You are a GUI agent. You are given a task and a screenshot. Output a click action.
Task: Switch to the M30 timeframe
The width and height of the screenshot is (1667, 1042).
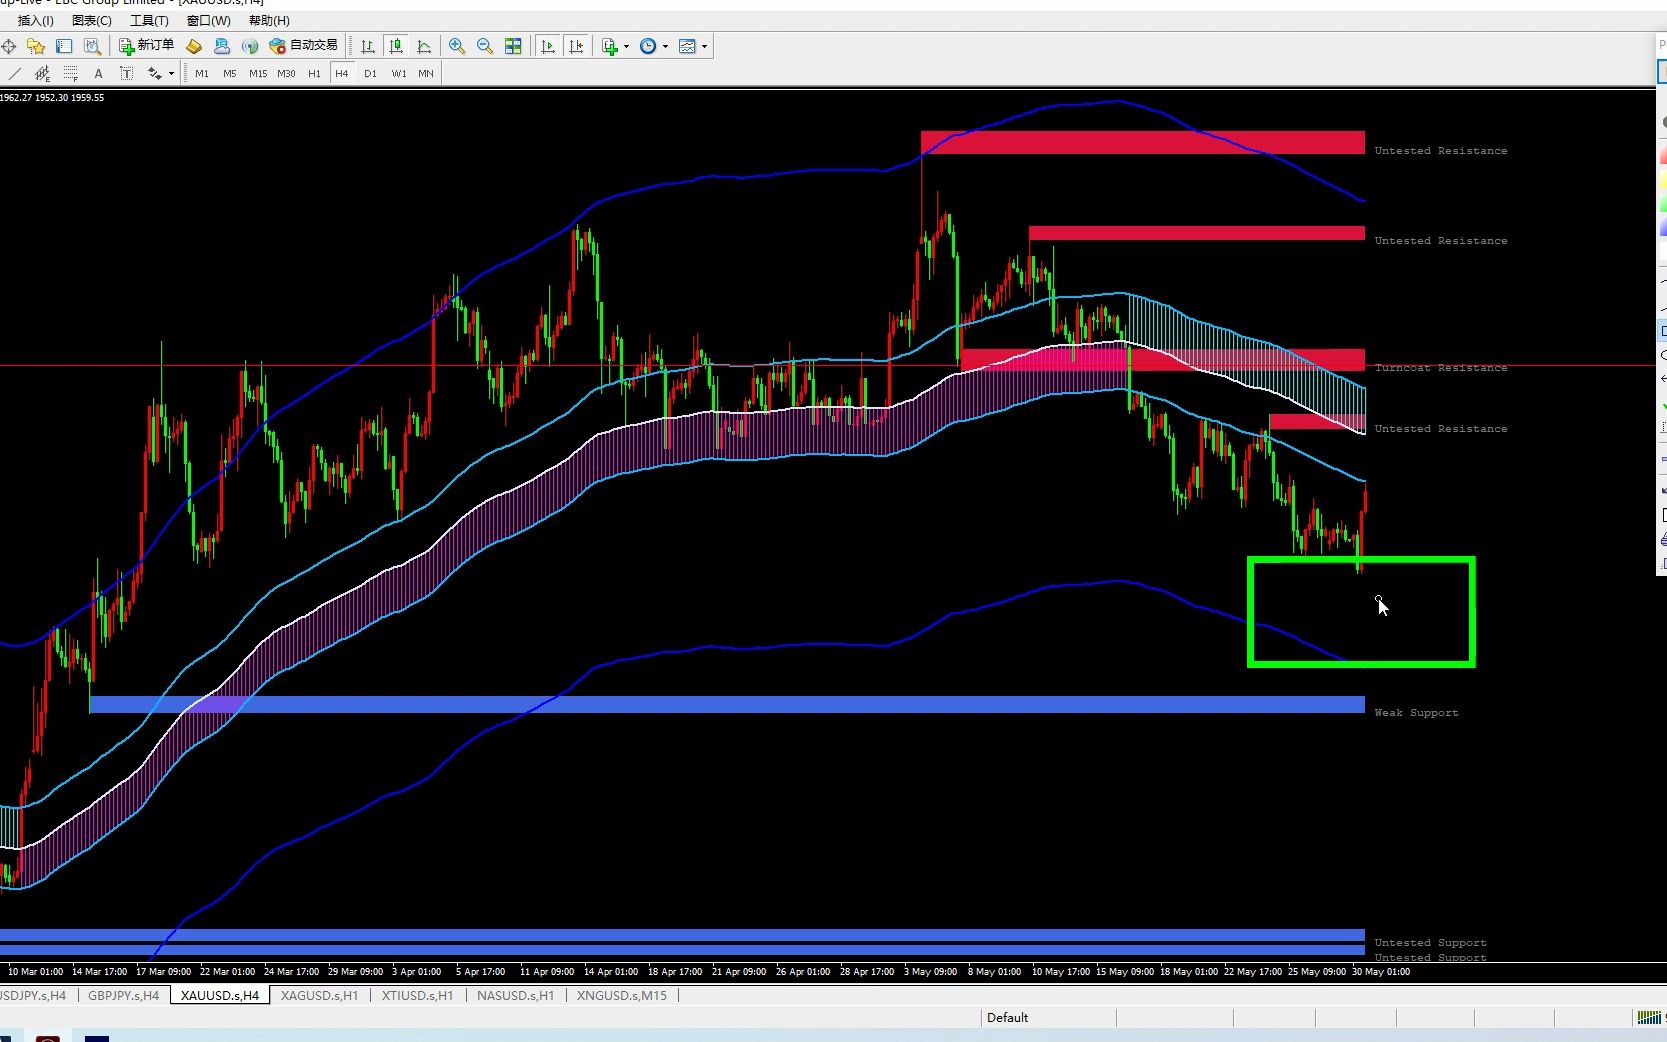286,73
